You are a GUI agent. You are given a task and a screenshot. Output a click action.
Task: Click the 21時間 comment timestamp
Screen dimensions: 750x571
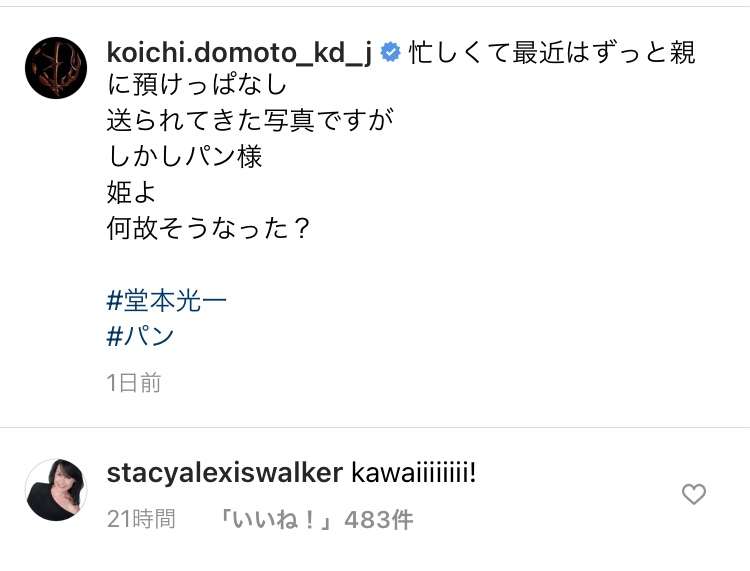[x=141, y=519]
